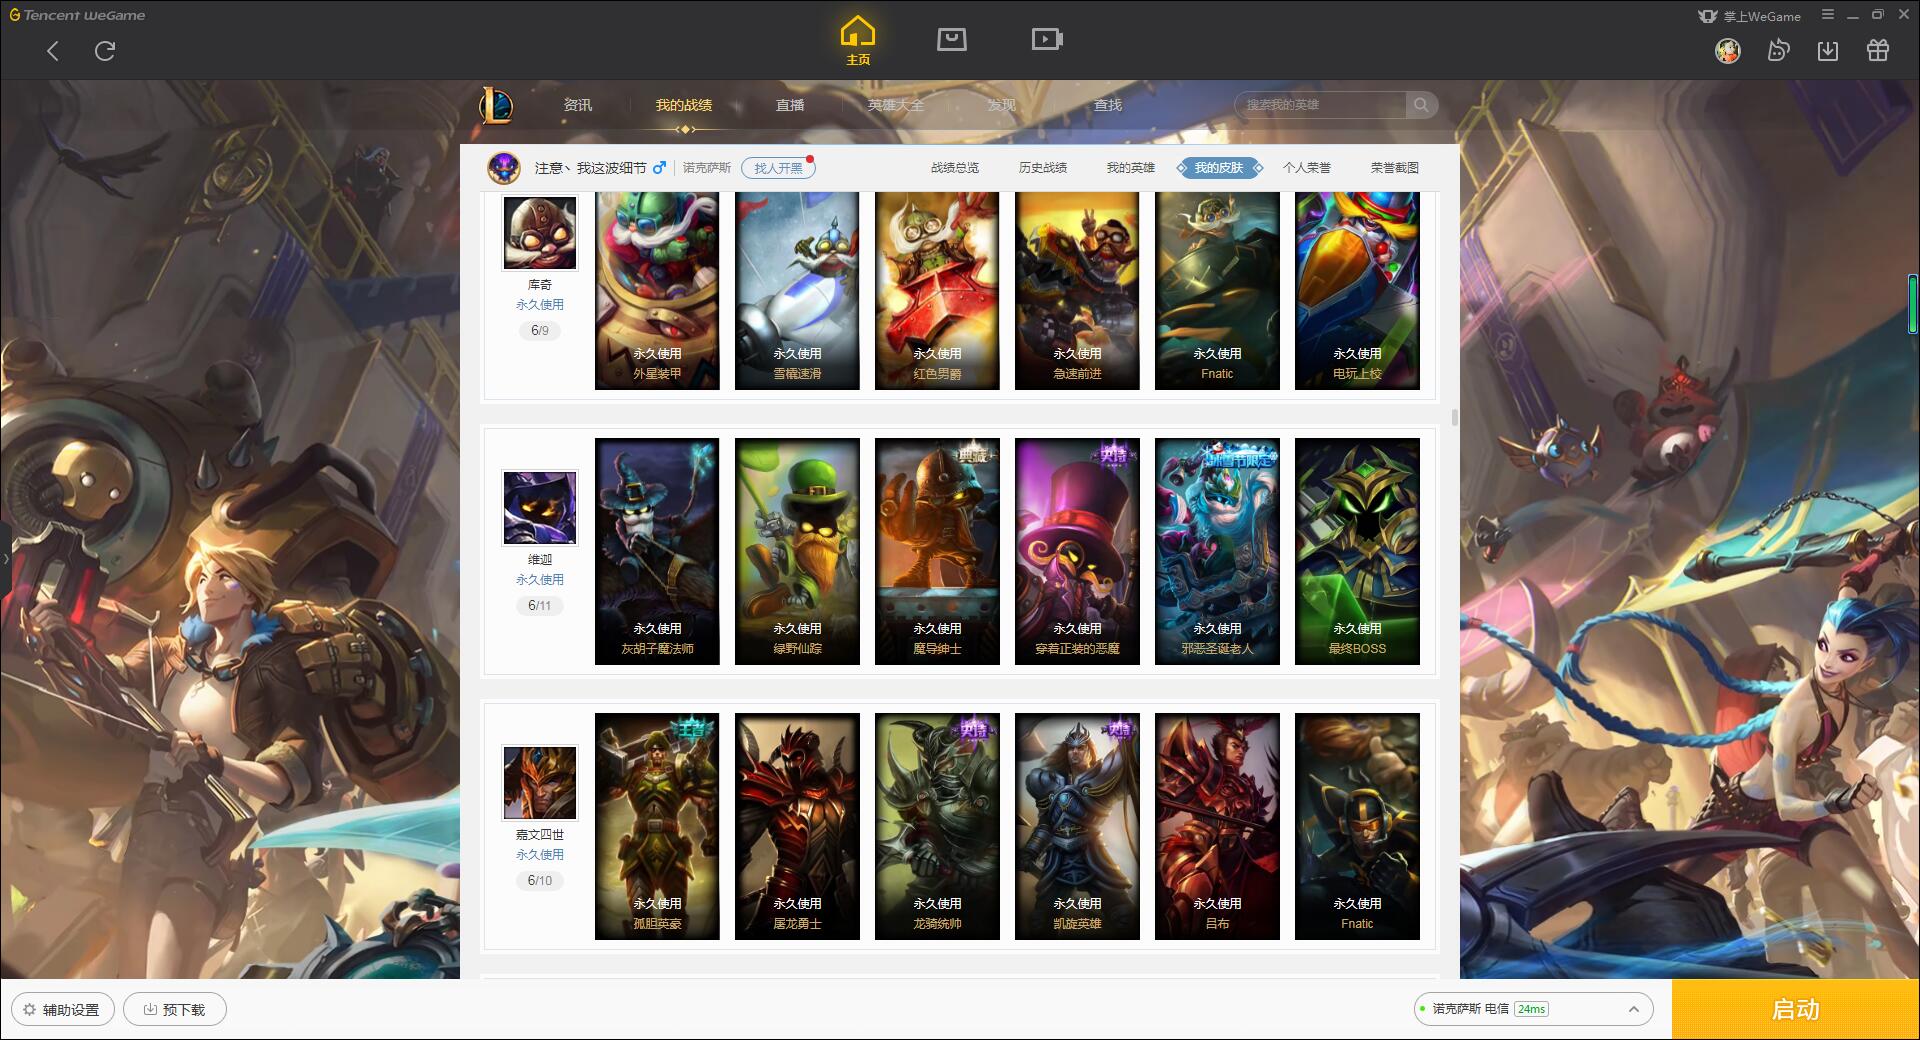Click the 找人开黑 button
1920x1040 pixels.
coord(778,168)
